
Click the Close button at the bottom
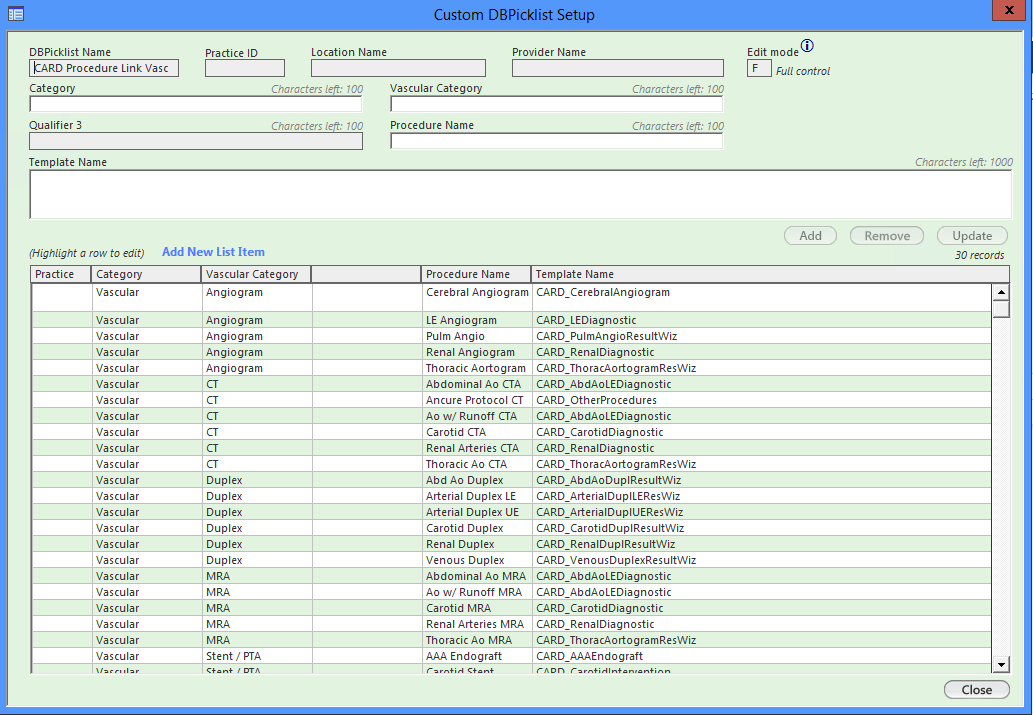click(x=976, y=689)
